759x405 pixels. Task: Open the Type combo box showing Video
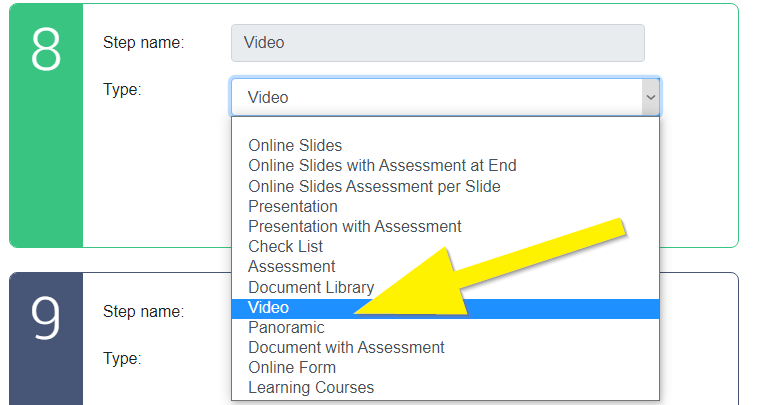point(445,97)
